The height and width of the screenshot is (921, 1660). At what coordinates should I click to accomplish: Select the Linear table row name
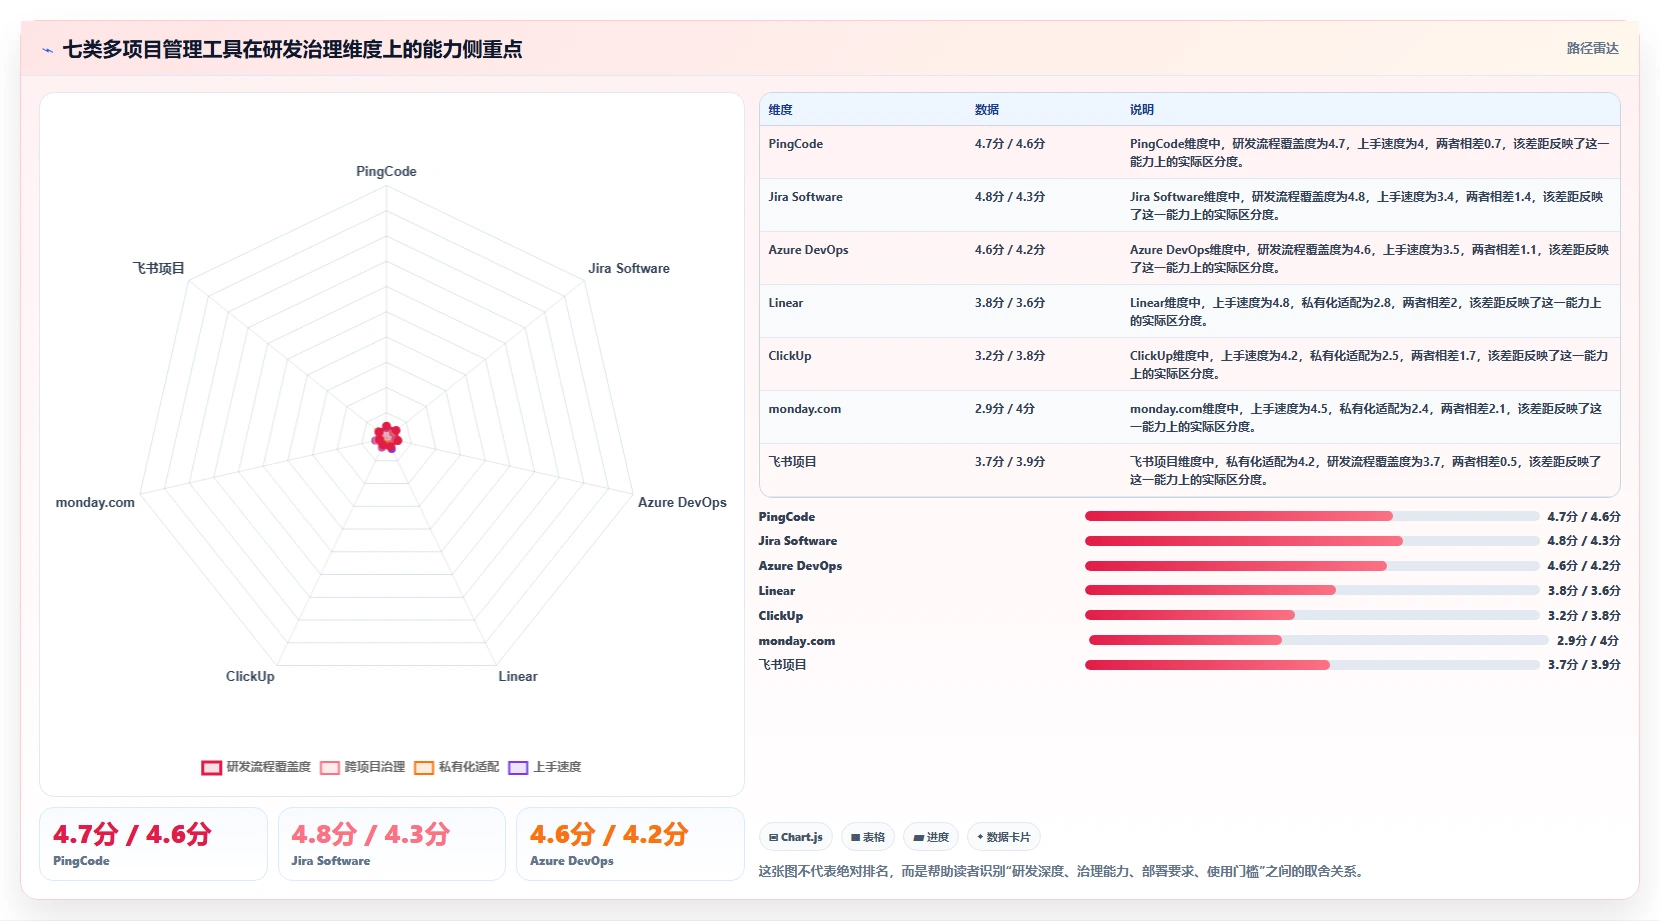[785, 303]
